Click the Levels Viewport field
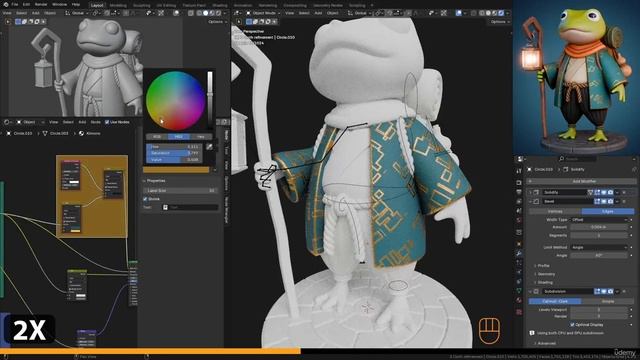Screen dimensions: 640x360 [x=598, y=310]
